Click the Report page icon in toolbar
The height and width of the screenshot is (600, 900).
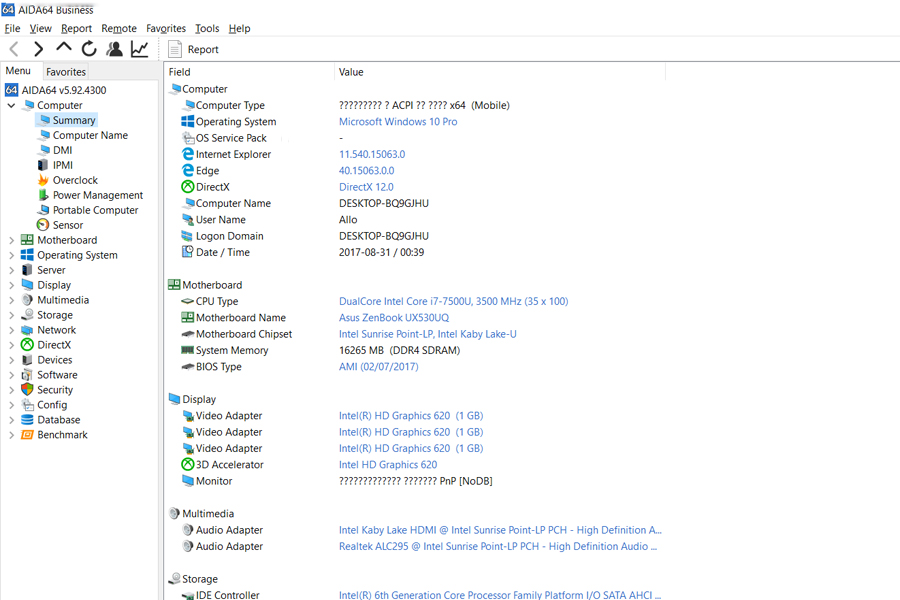pyautogui.click(x=175, y=49)
